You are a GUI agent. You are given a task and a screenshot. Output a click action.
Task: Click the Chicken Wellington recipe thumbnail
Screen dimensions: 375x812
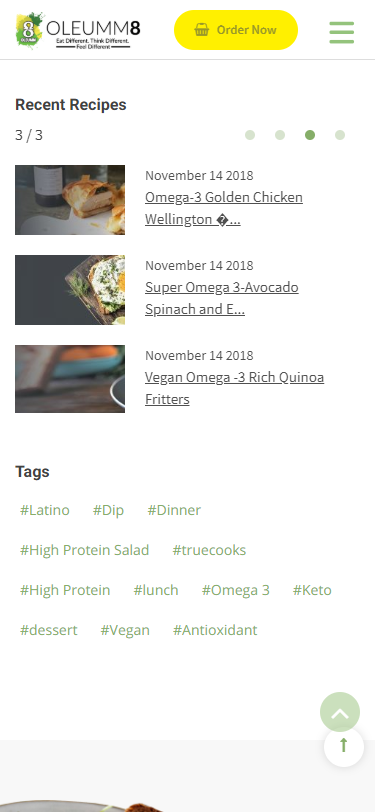[70, 200]
